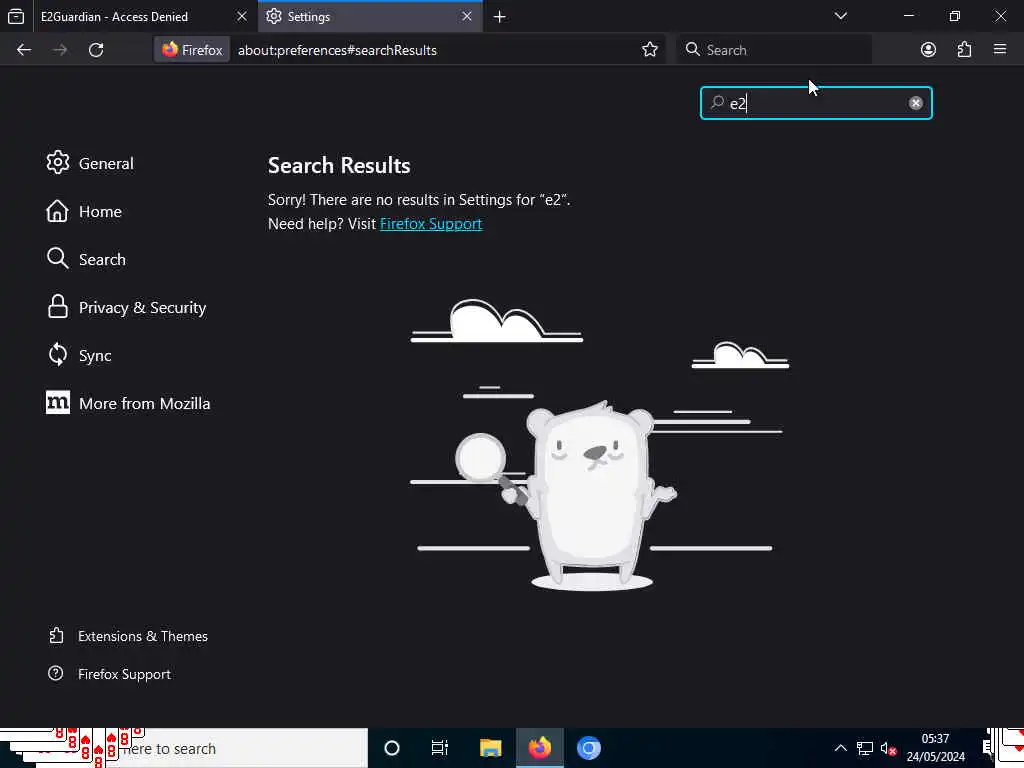Image resolution: width=1024 pixels, height=768 pixels.
Task: Select the Settings tab
Action: [370, 16]
